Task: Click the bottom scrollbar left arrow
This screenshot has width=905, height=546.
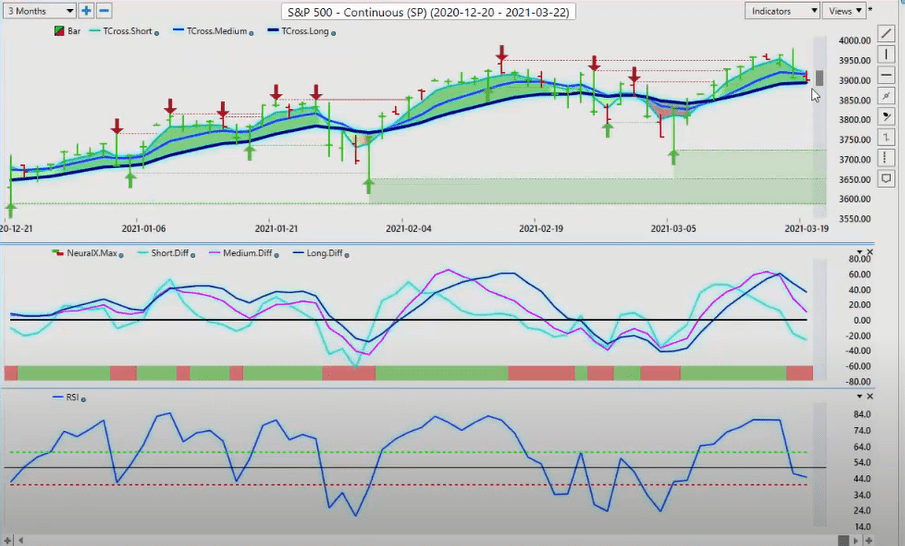Action: click(x=21, y=541)
